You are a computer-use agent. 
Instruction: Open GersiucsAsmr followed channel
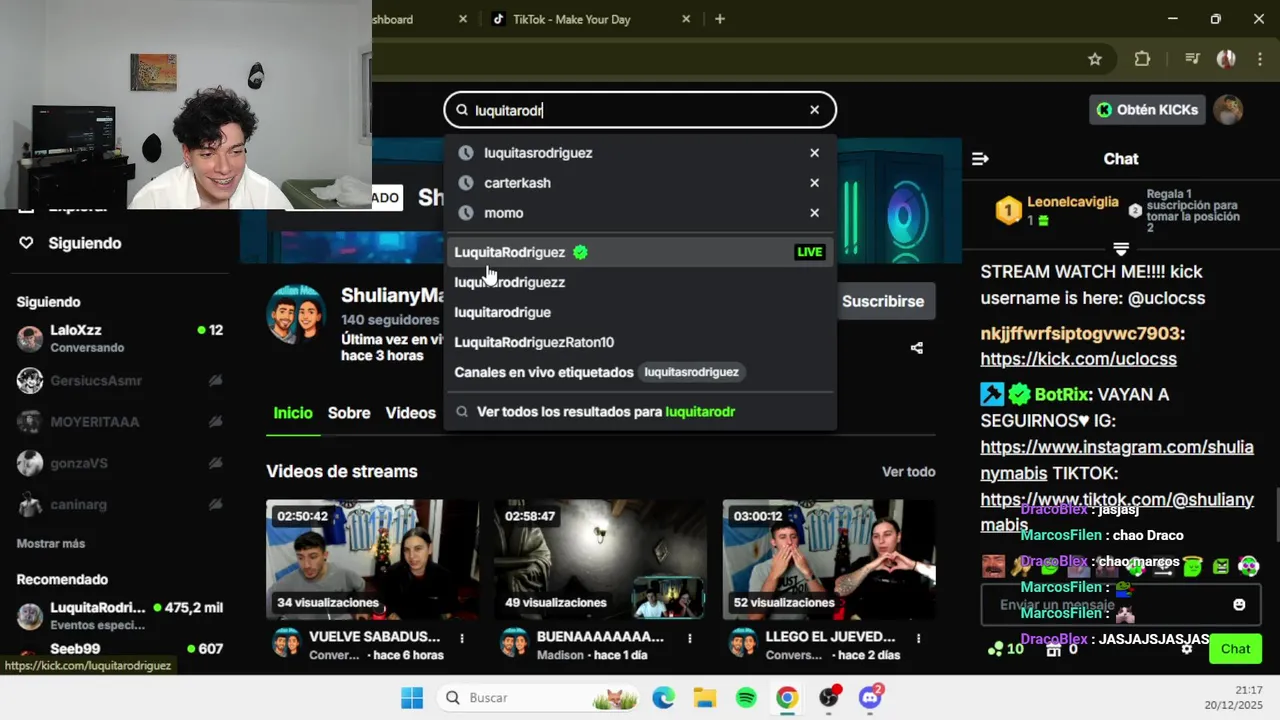click(120, 381)
